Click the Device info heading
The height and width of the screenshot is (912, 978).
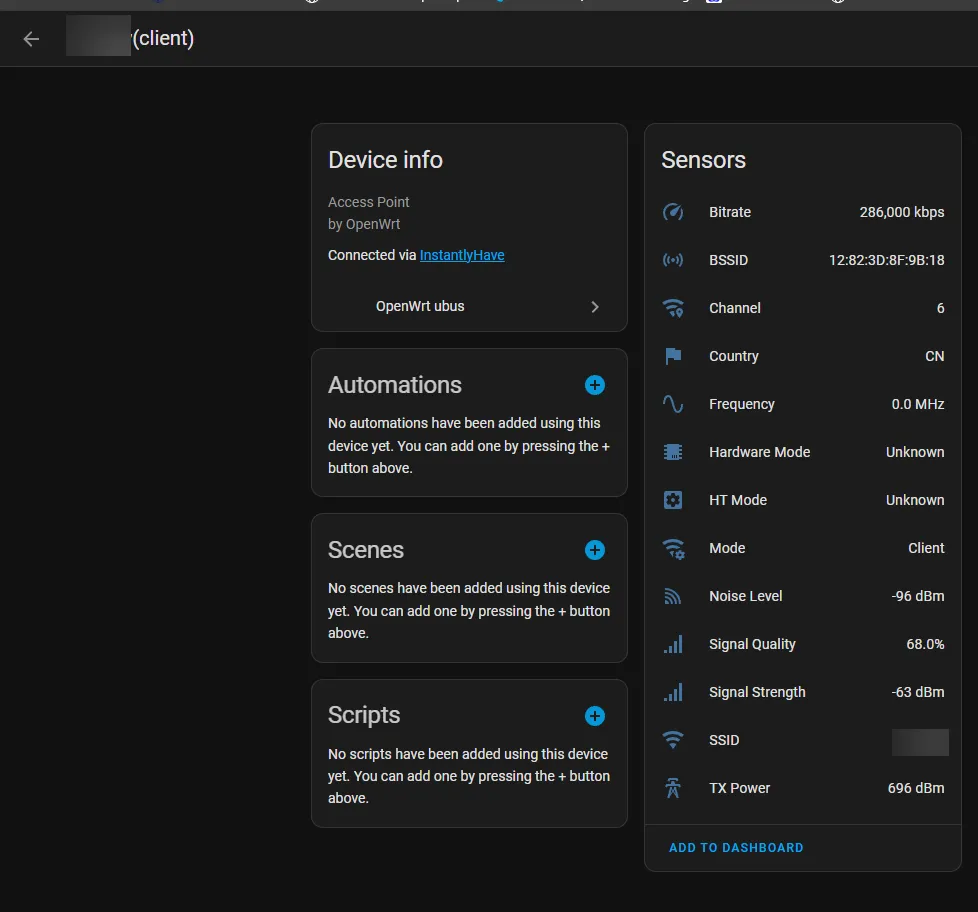(x=385, y=160)
